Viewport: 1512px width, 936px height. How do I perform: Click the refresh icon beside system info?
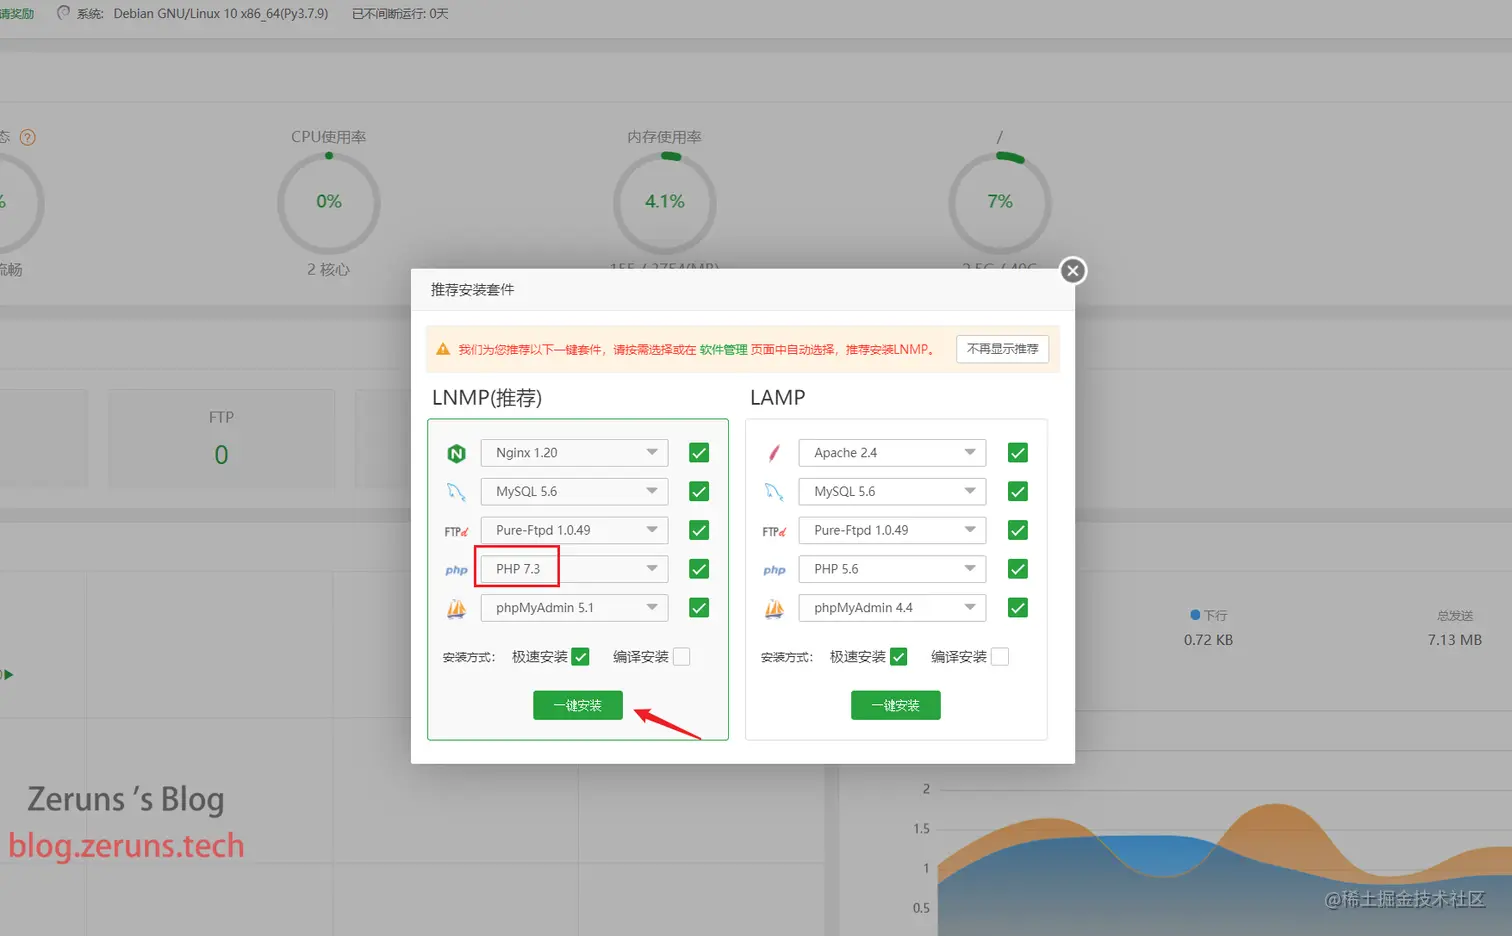(x=64, y=13)
